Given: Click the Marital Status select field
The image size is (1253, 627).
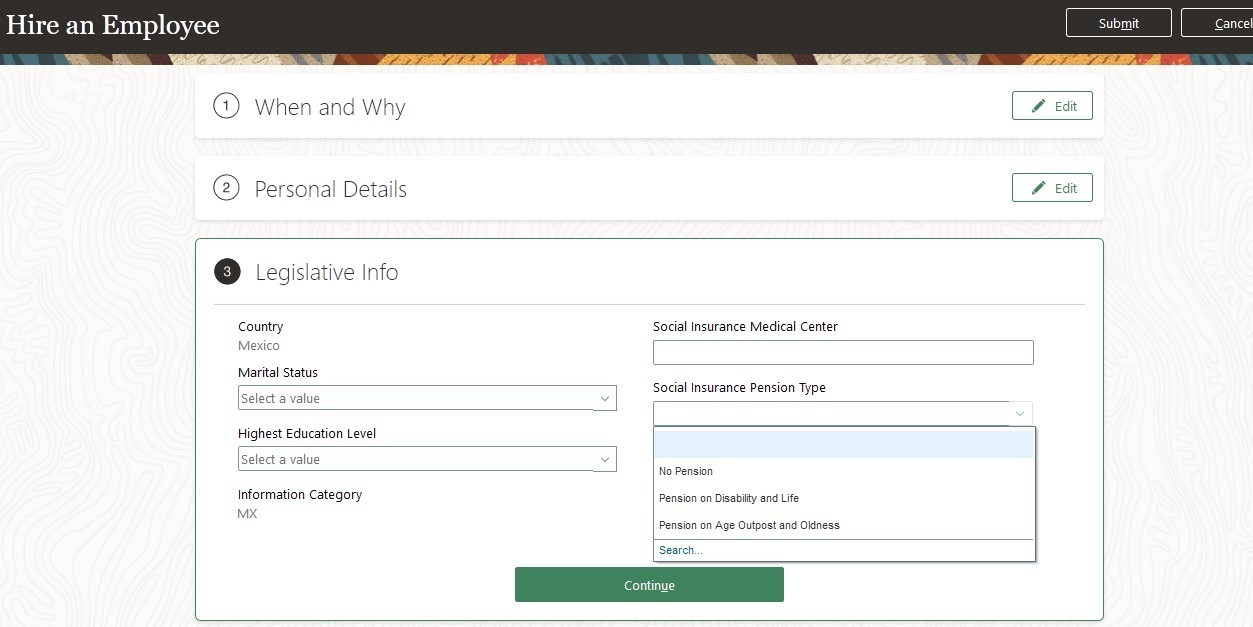Looking at the screenshot, I should click(x=417, y=399).
